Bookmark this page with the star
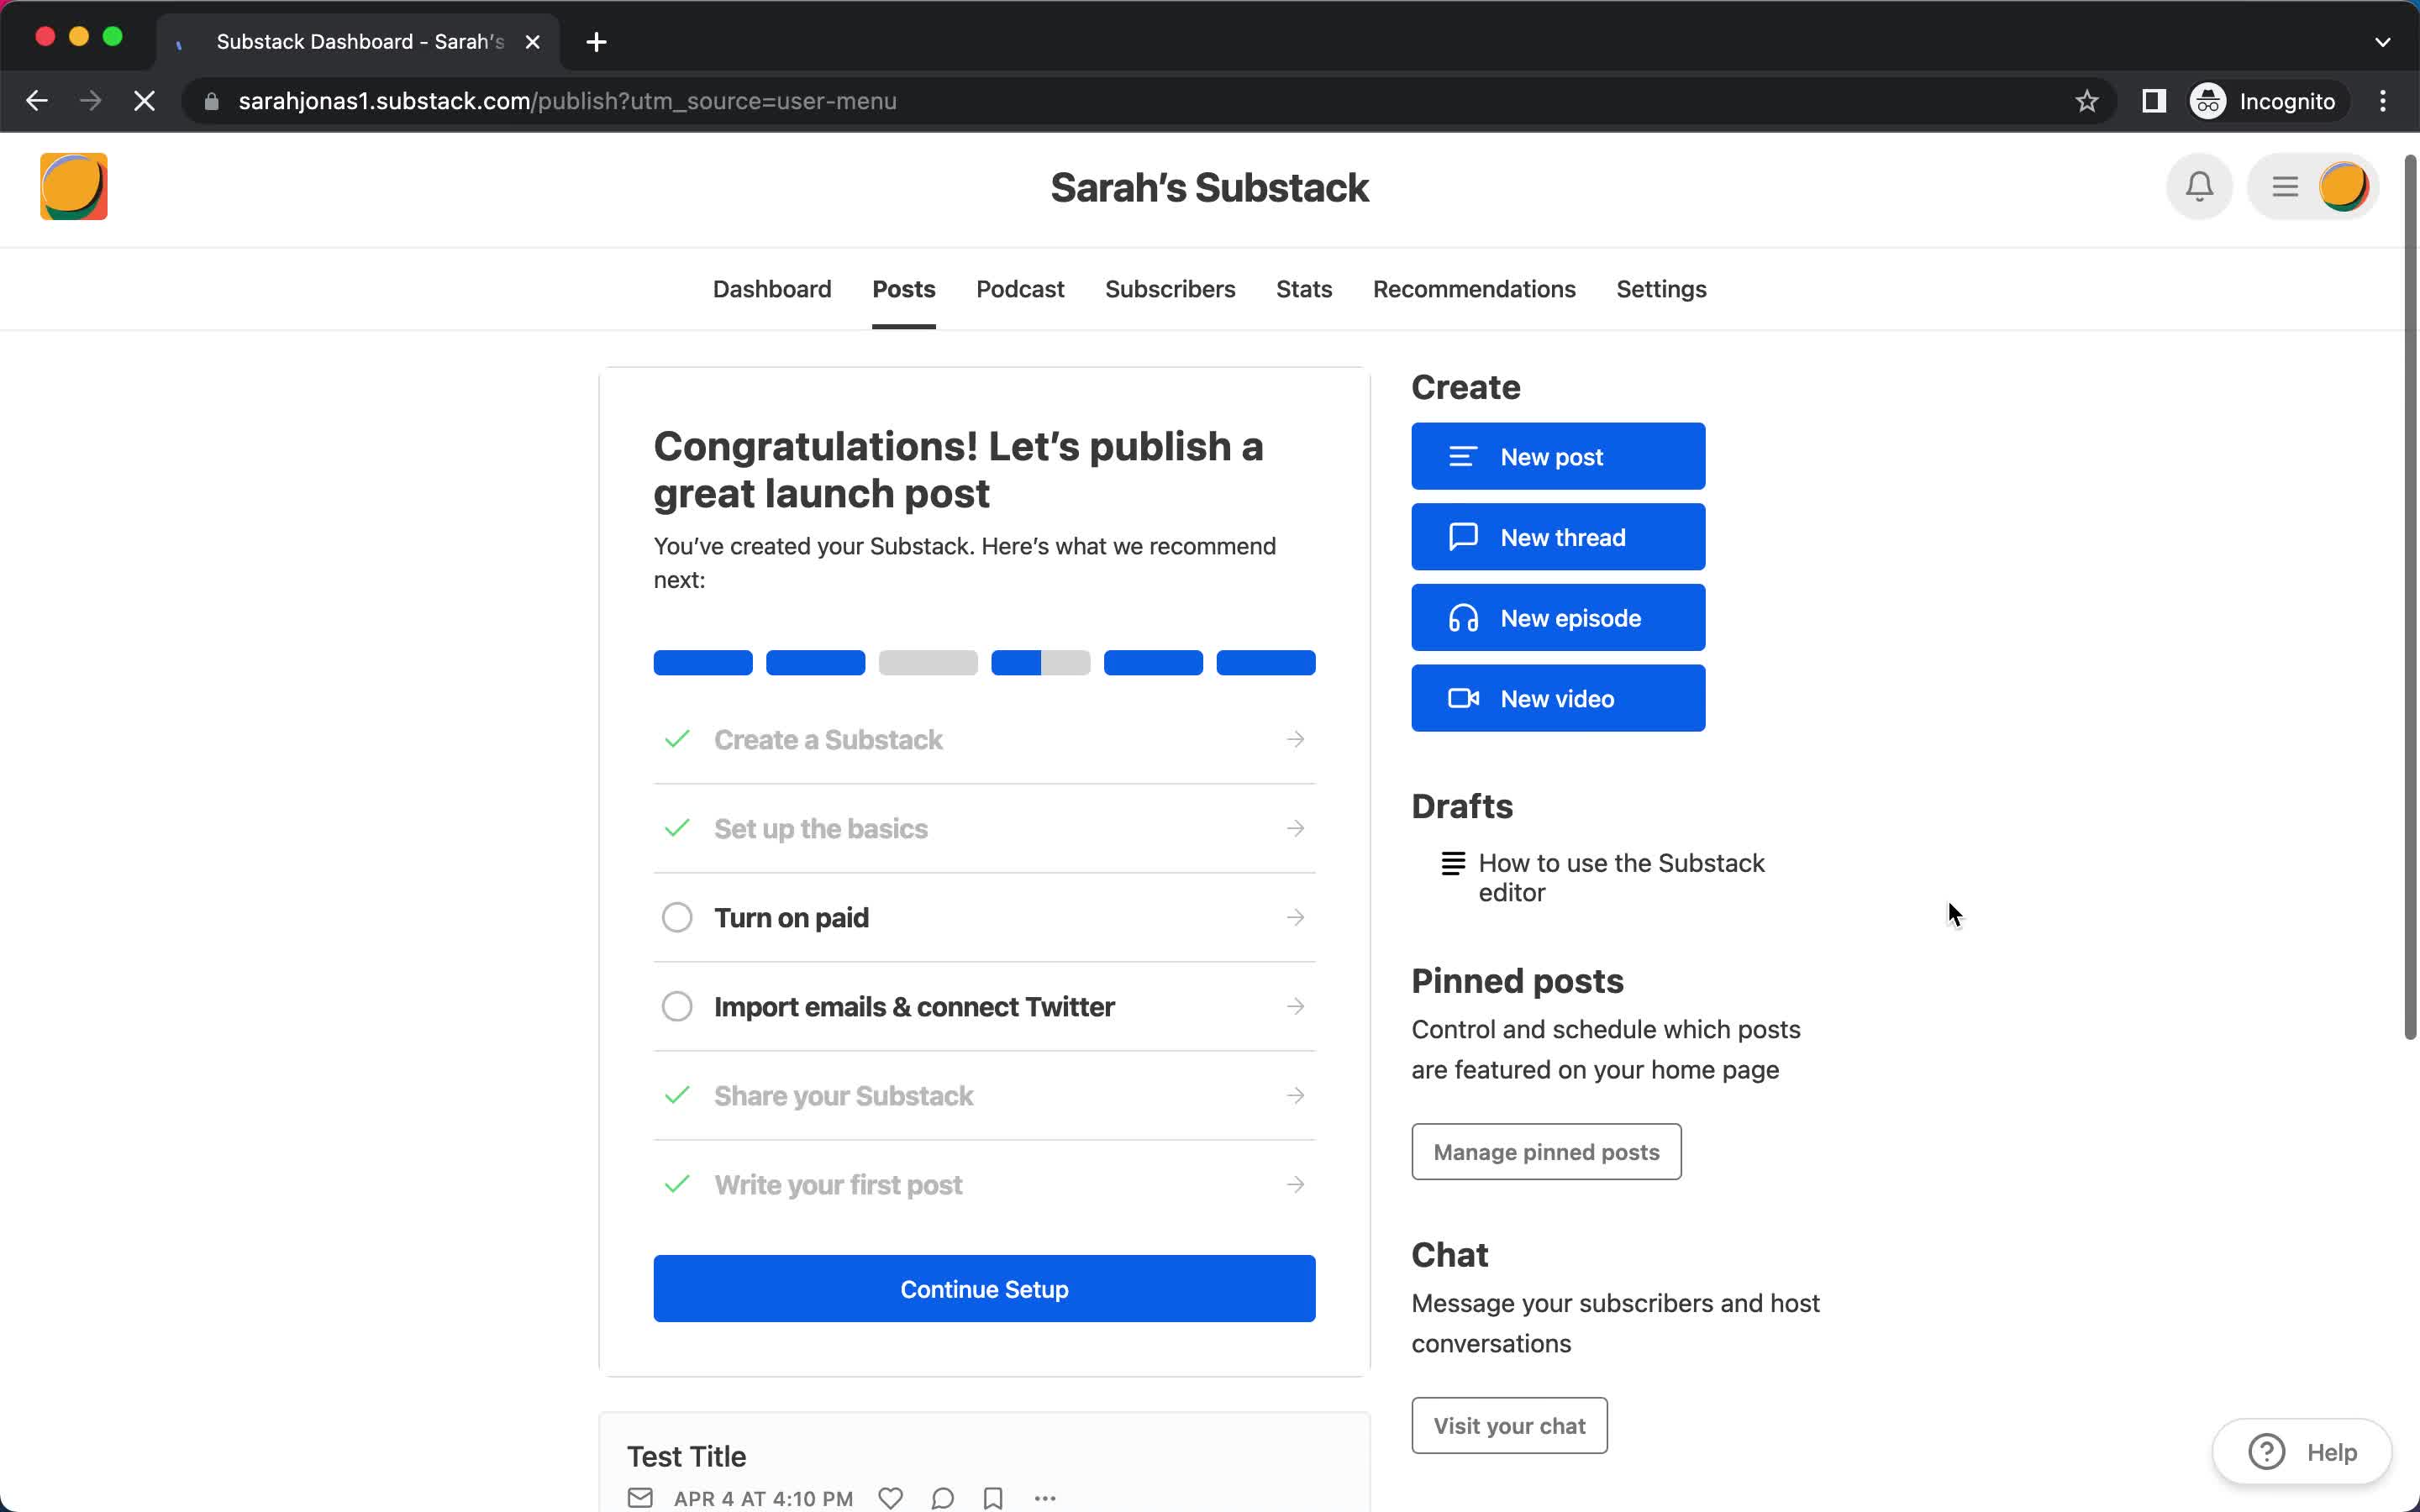Image resolution: width=2420 pixels, height=1512 pixels. click(x=2086, y=101)
